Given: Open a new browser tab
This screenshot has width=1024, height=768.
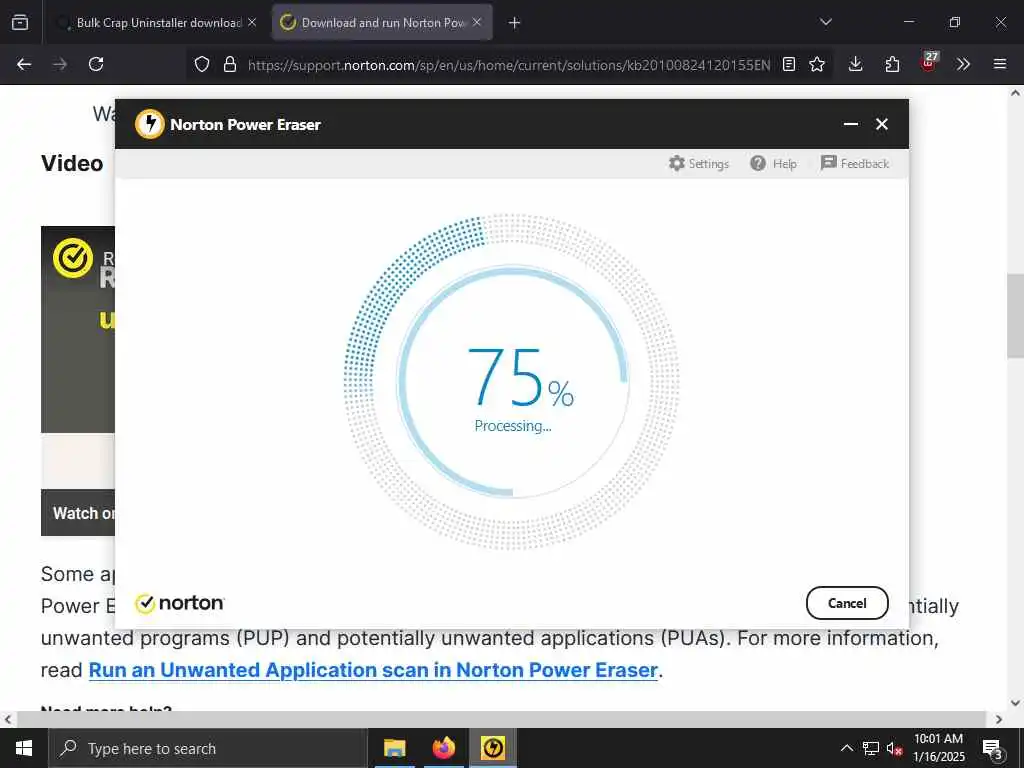Looking at the screenshot, I should (x=514, y=23).
